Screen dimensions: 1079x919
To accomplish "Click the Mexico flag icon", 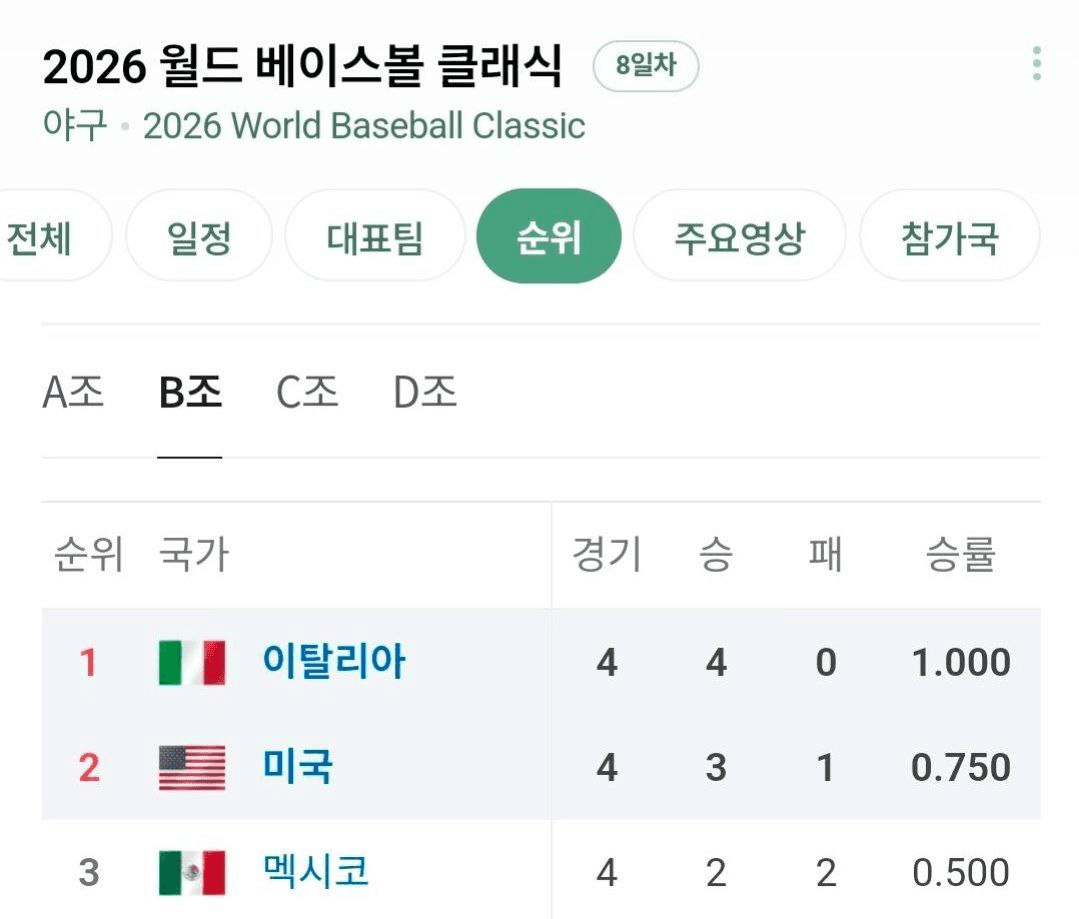I will click(x=192, y=872).
